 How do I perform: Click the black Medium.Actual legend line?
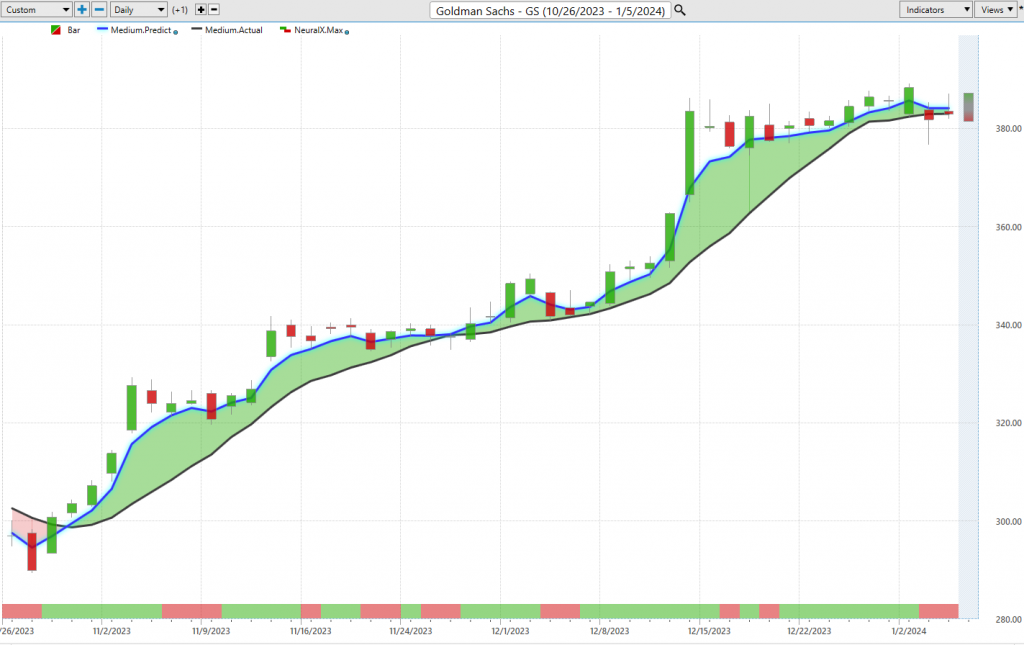197,29
